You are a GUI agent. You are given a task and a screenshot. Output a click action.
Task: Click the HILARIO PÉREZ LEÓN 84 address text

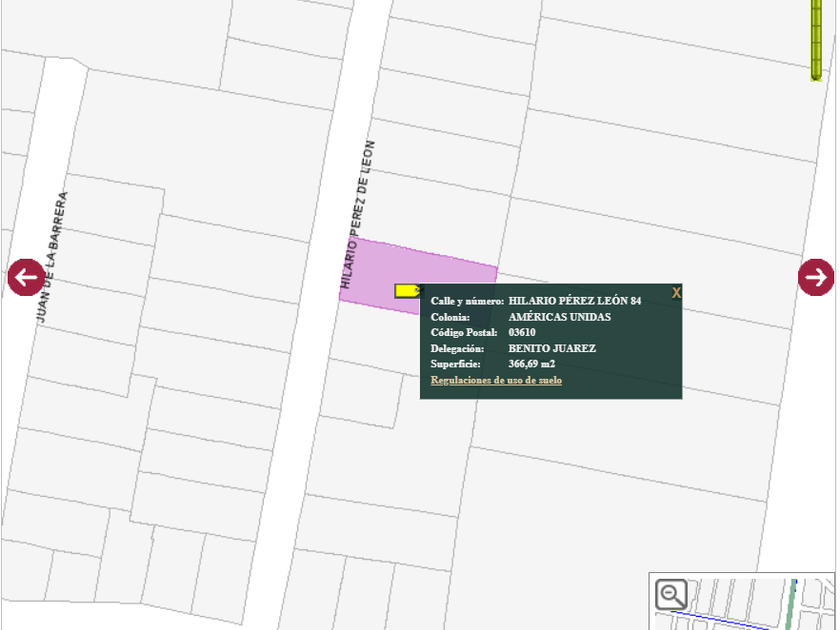574,301
